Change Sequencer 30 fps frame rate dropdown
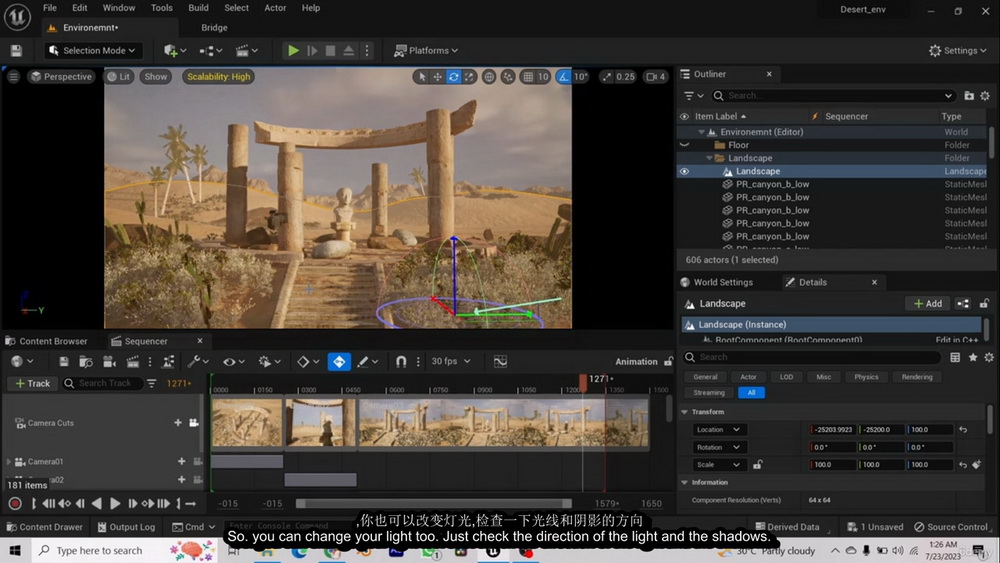 point(451,362)
